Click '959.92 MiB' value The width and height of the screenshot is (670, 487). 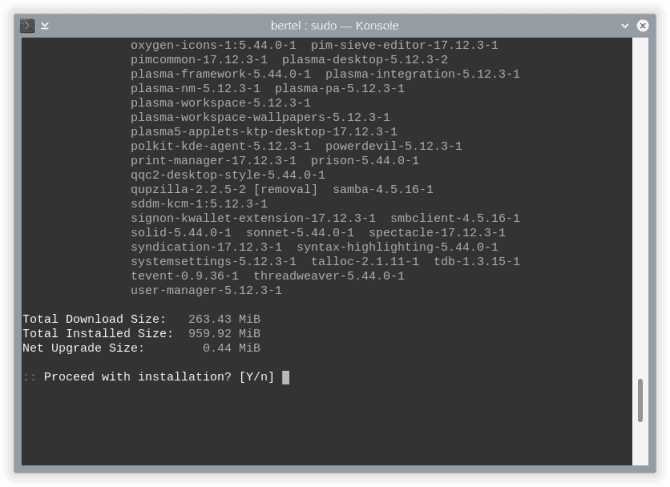coord(224,334)
